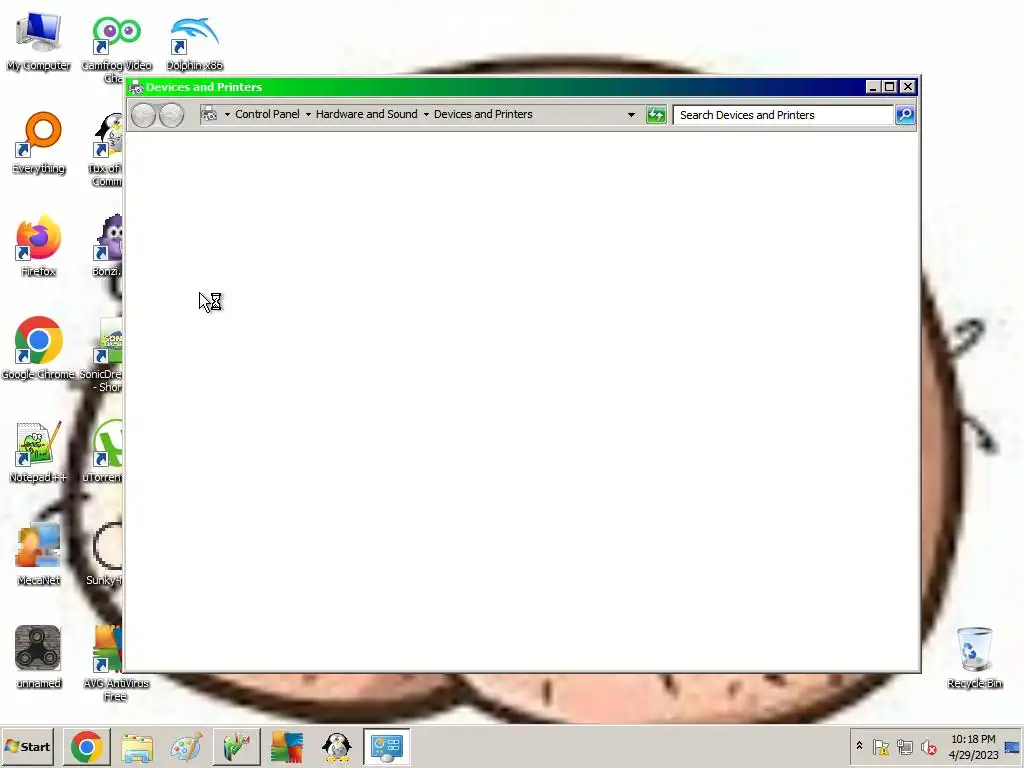This screenshot has width=1024, height=768.
Task: Click the Start button
Action: pos(27,746)
